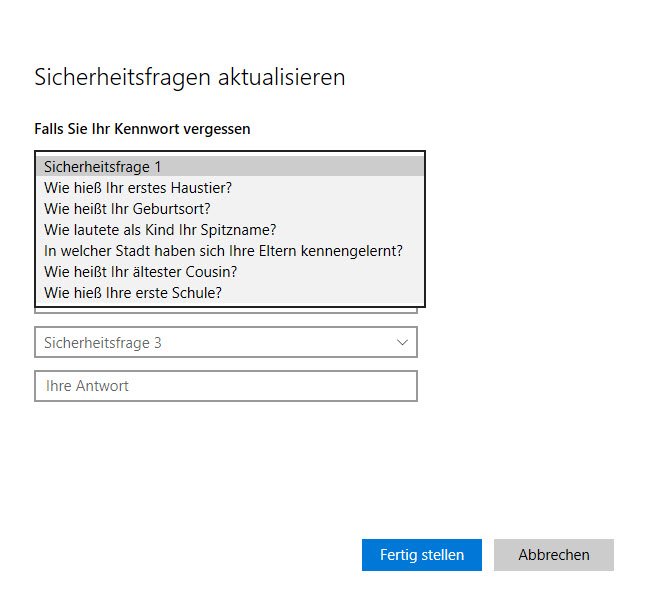Expand the Sicherheitsfrage 3 chevron arrow
Image resolution: width=645 pixels, height=602 pixels.
point(402,342)
